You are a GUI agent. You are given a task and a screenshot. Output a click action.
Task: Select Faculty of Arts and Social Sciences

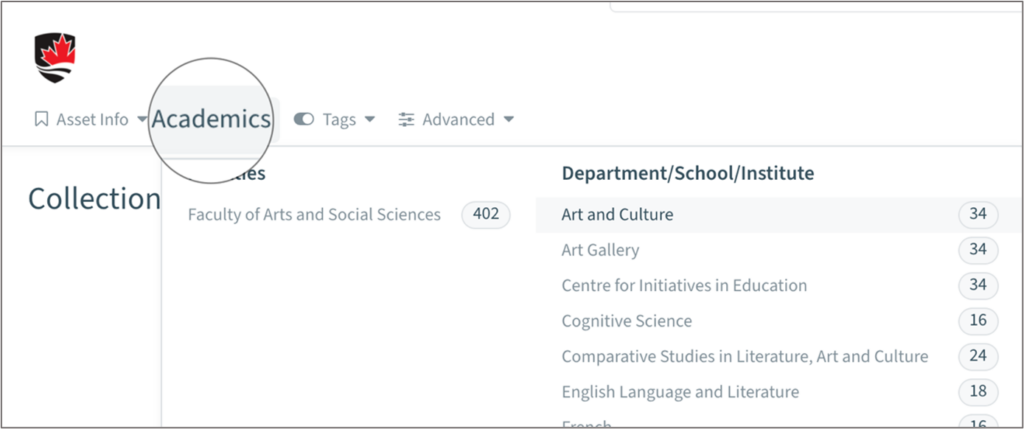(314, 214)
